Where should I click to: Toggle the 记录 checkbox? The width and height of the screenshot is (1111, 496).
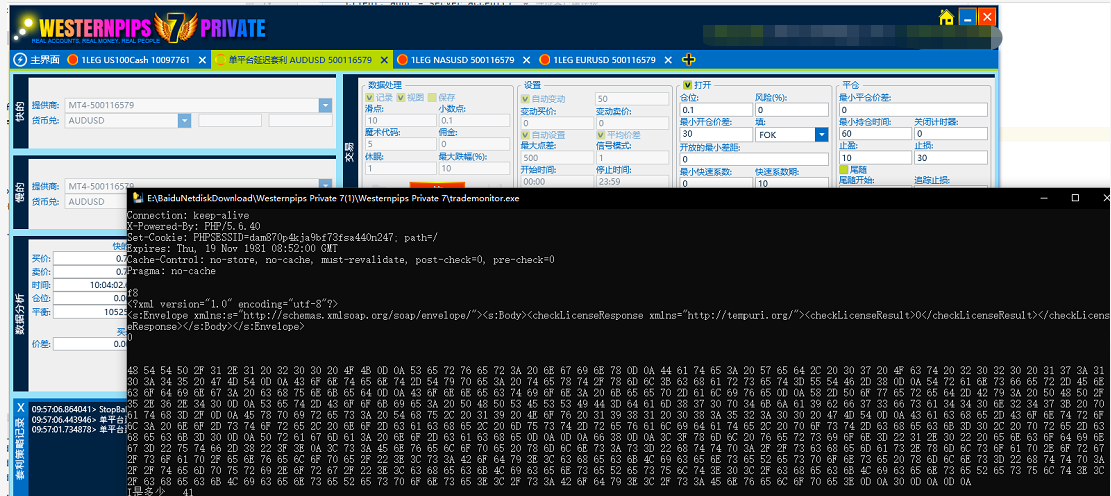pyautogui.click(x=369, y=98)
